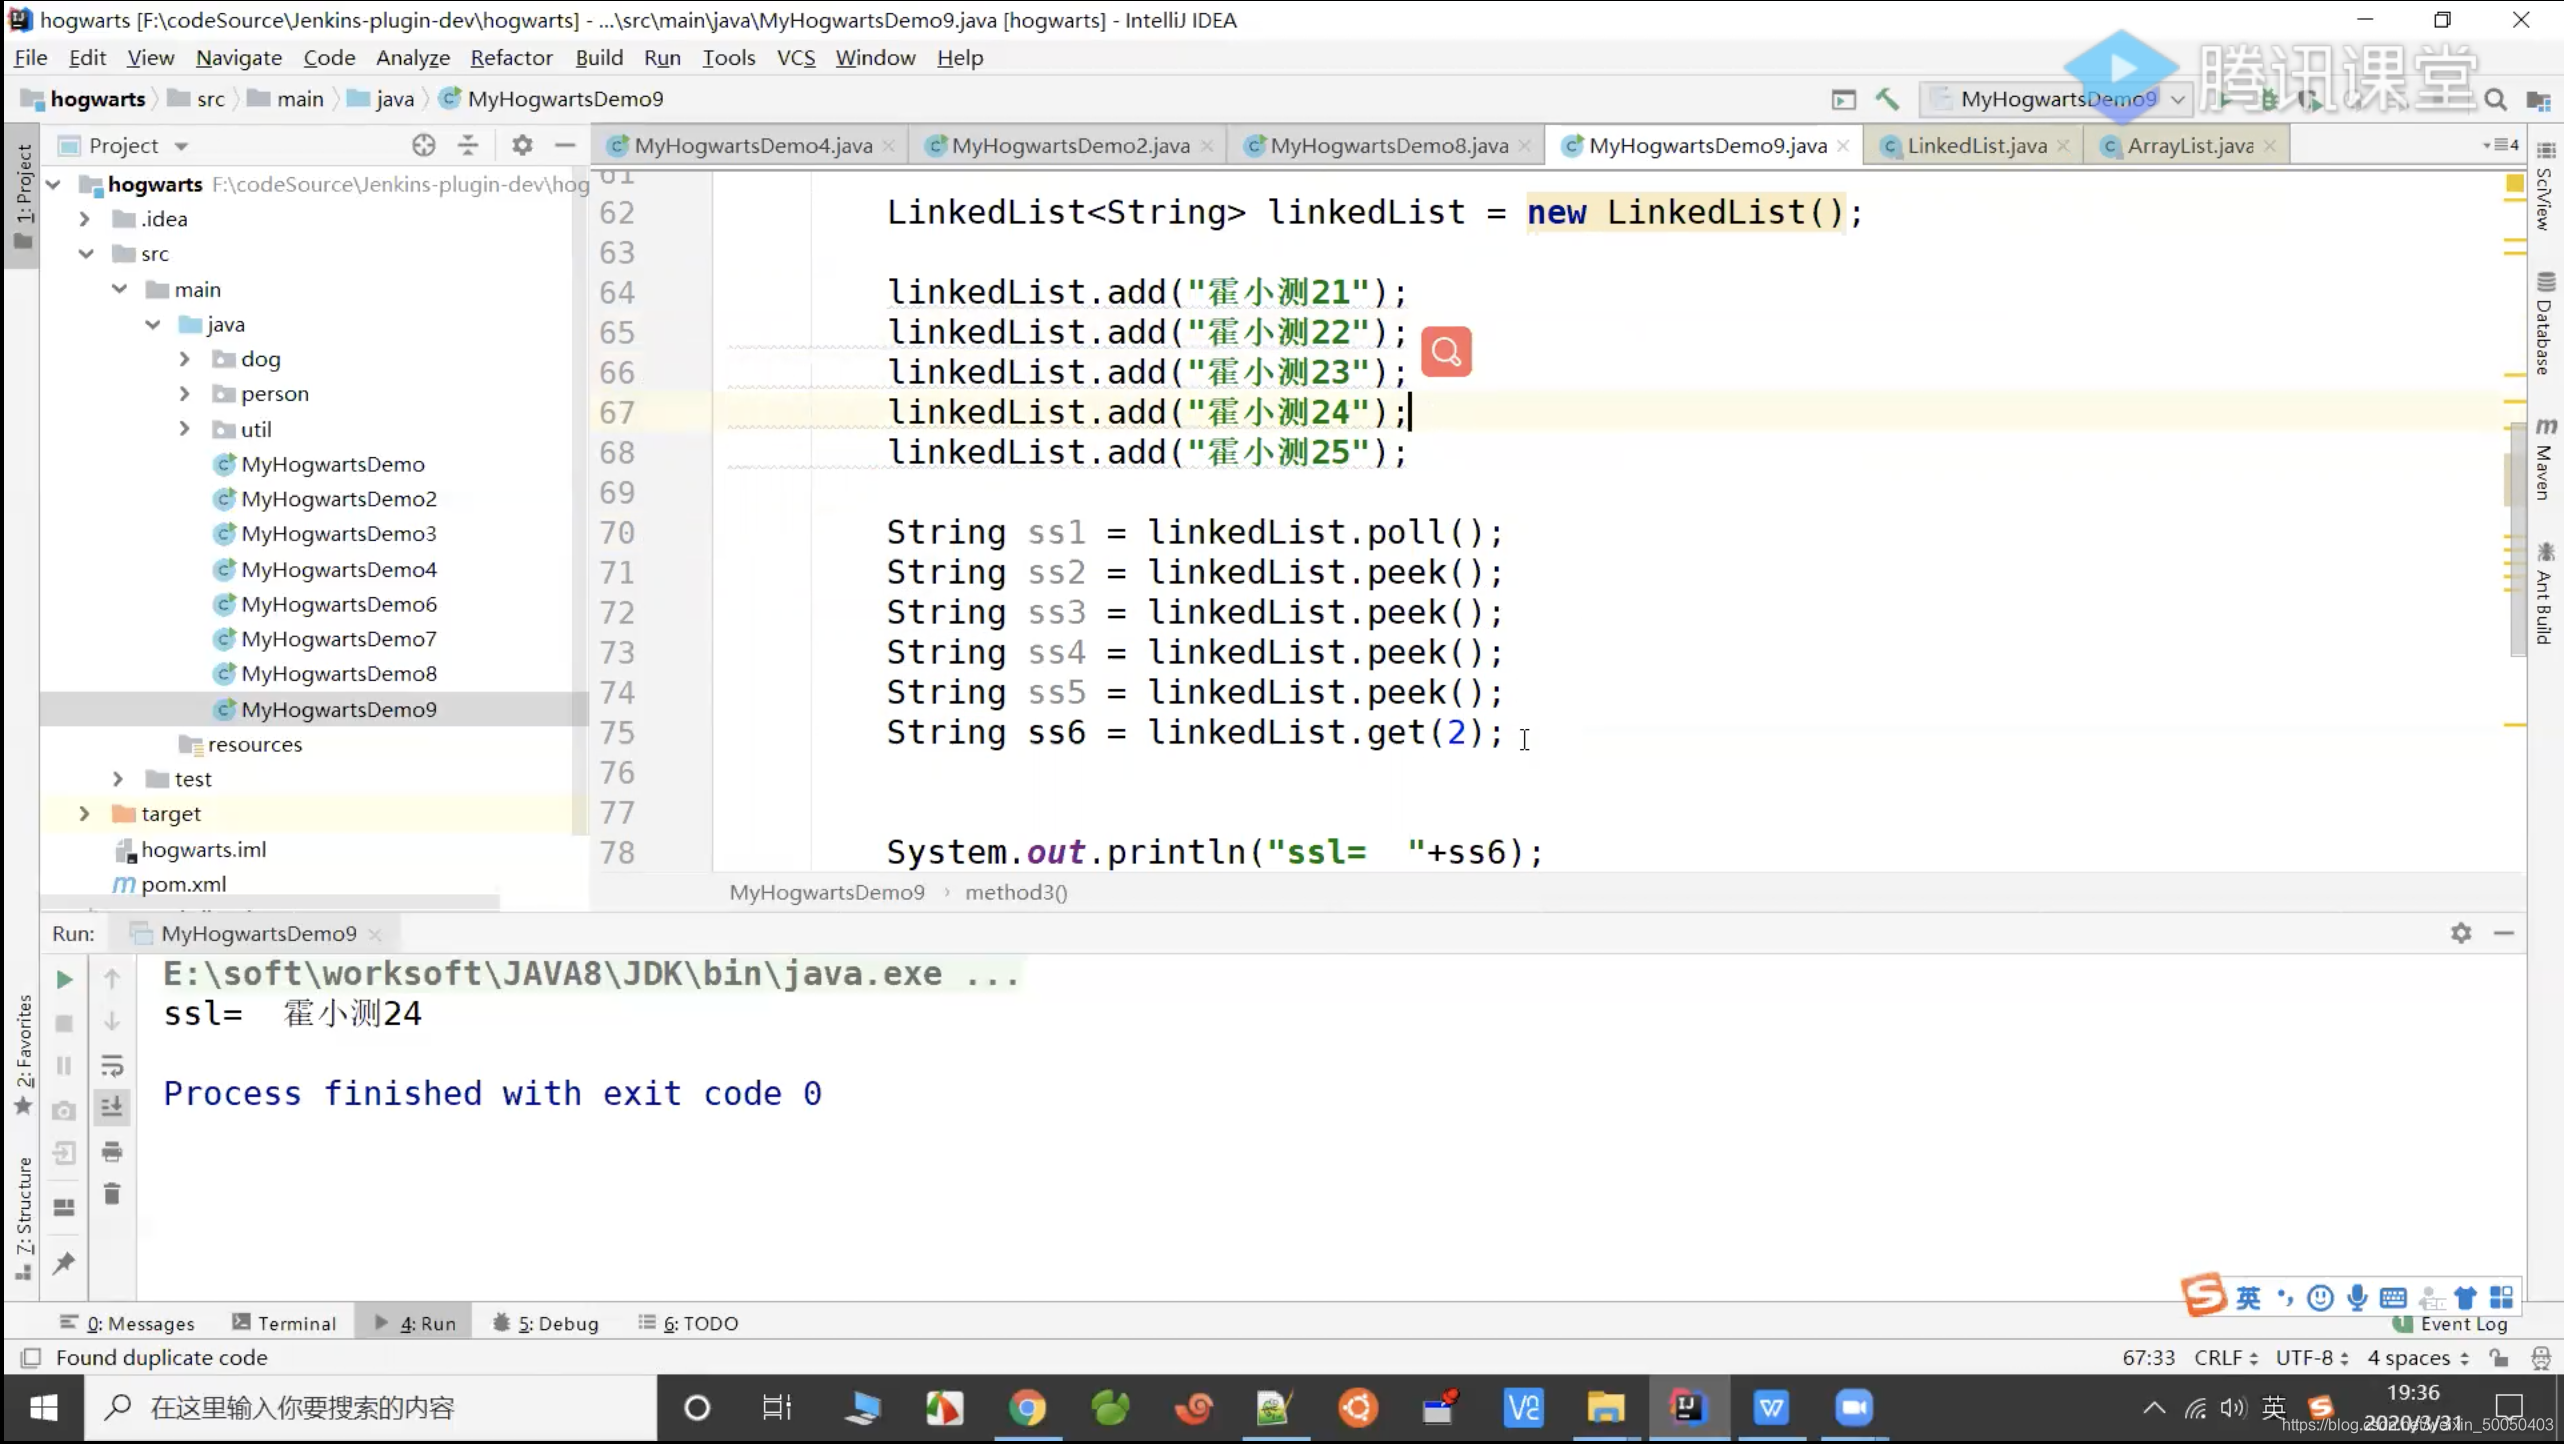Open LinkedList.java tab
Viewport: 2564px width, 1444px height.
point(1976,144)
